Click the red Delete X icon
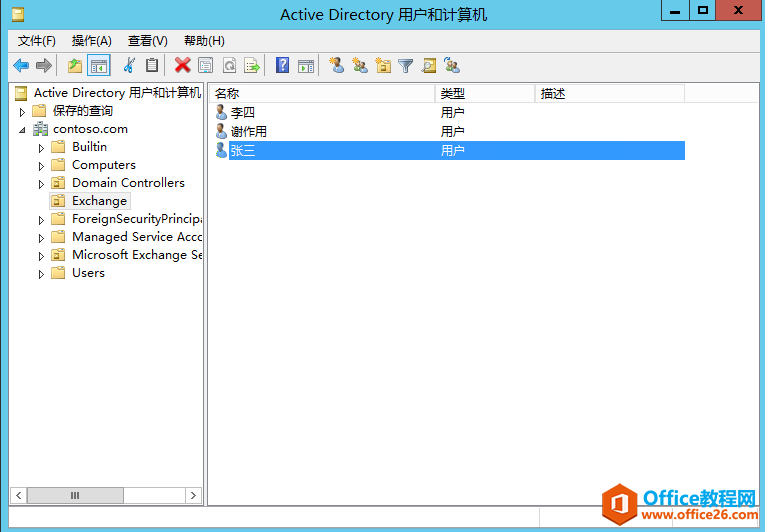 (x=182, y=65)
